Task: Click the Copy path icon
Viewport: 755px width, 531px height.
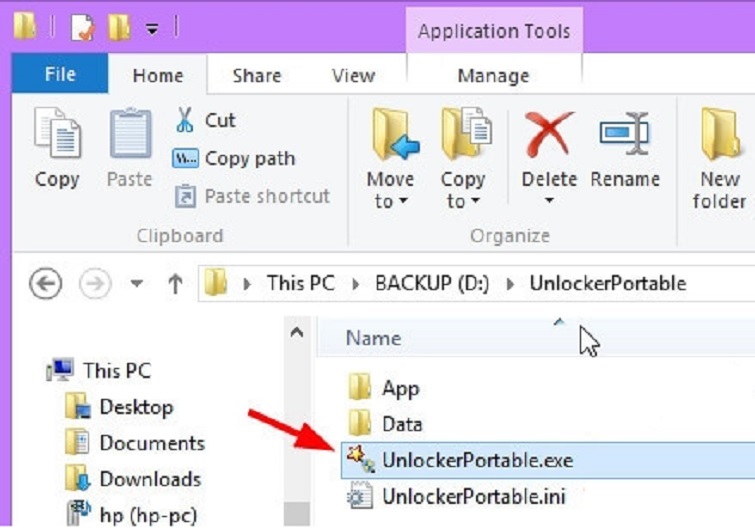Action: click(x=185, y=159)
